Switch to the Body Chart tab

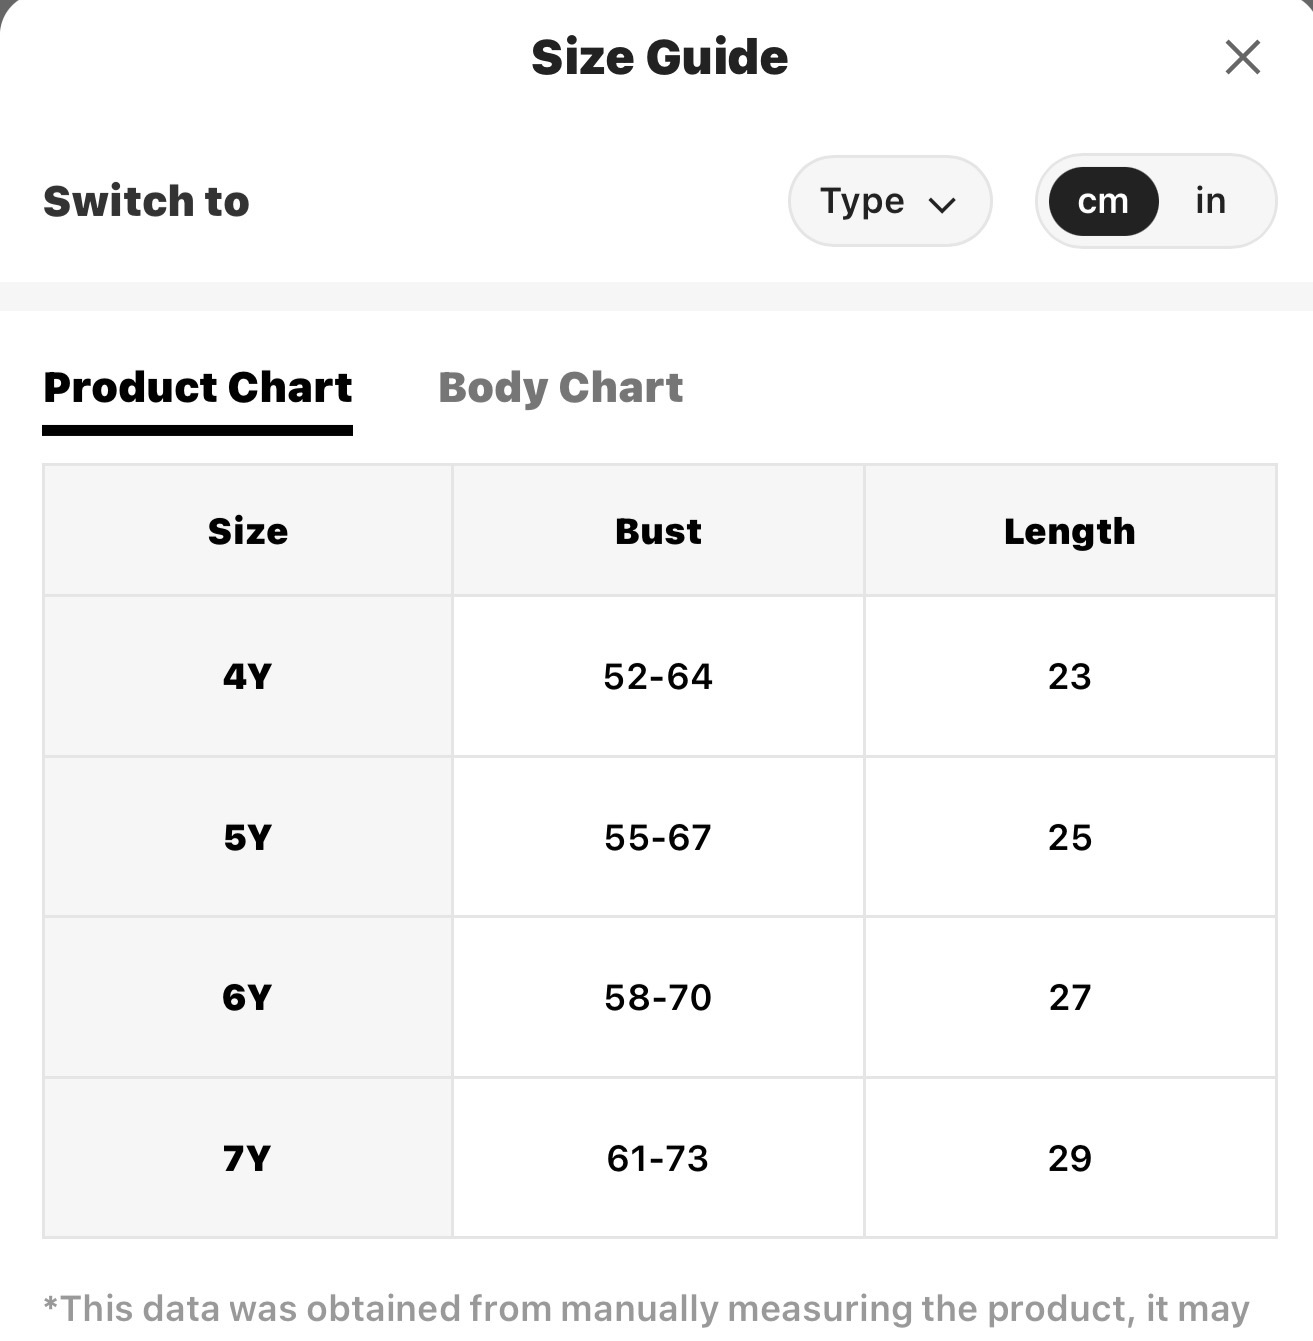[561, 388]
